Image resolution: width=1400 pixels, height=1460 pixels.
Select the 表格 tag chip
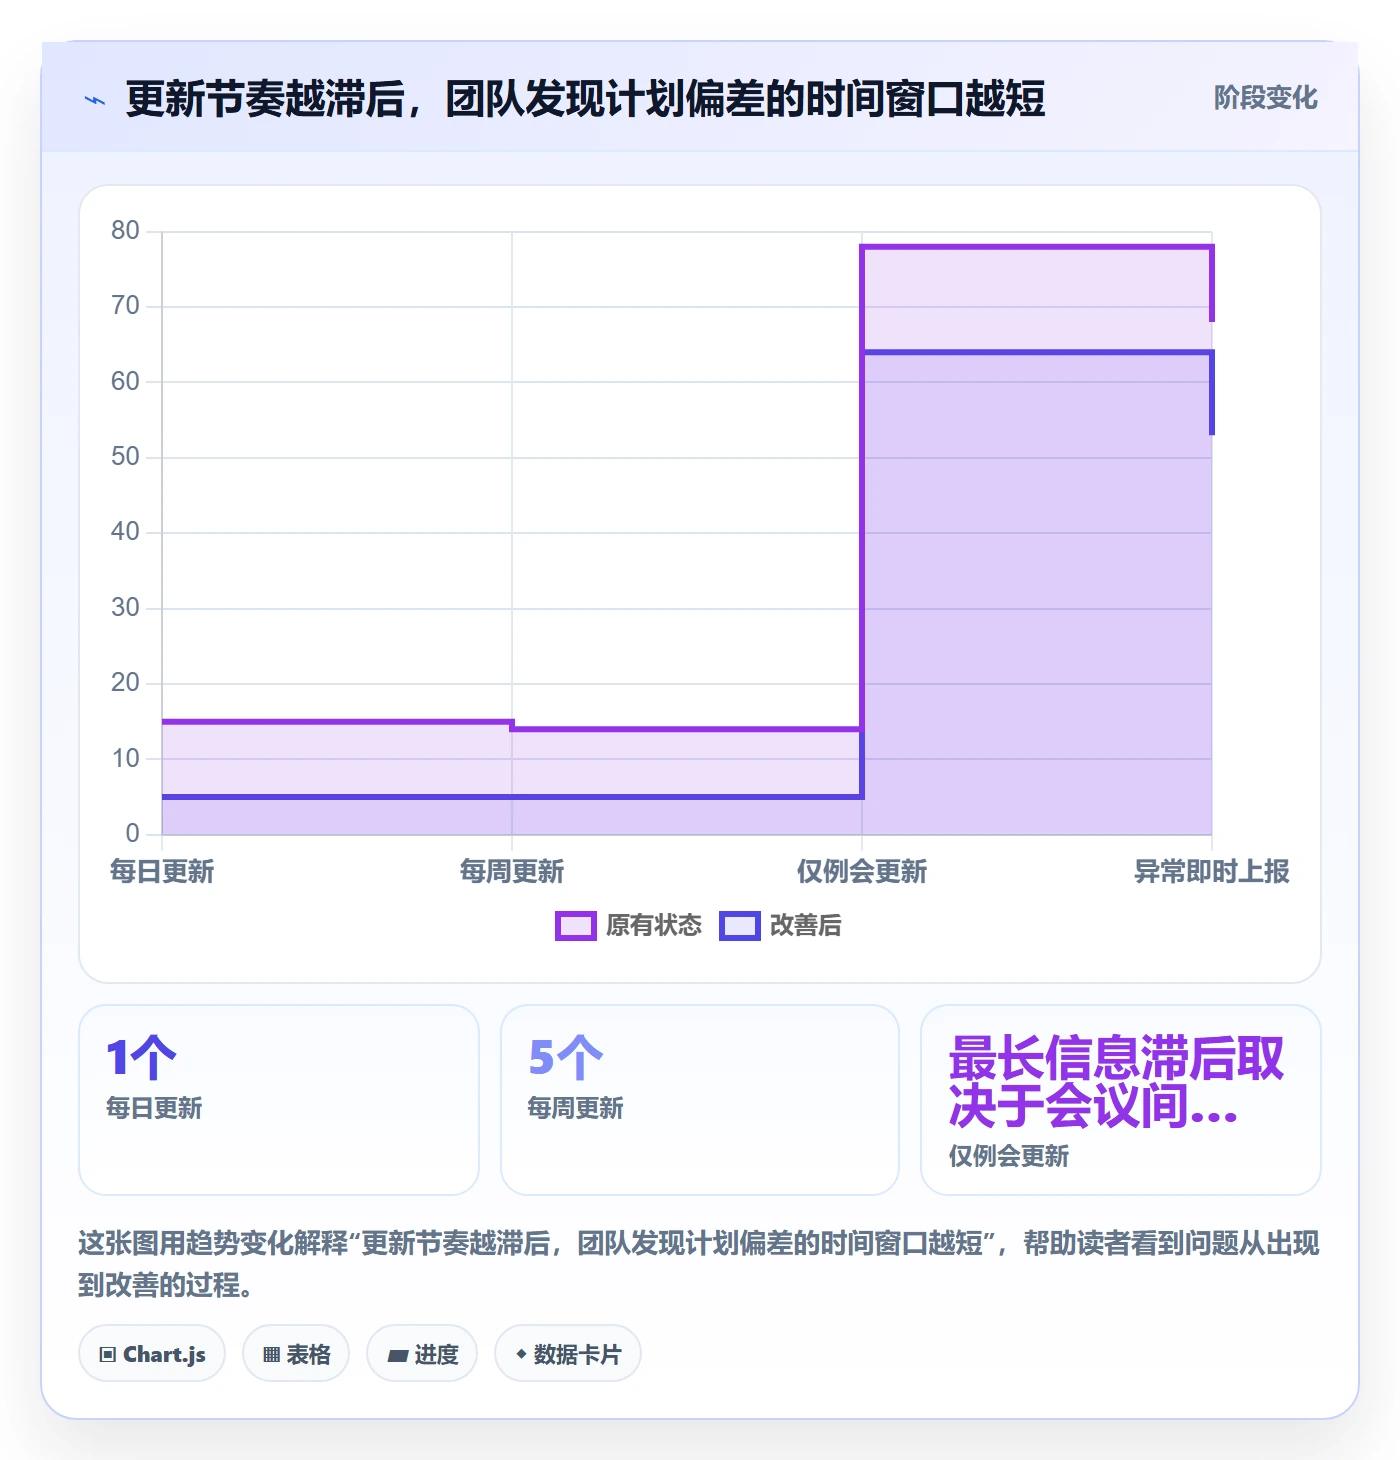tap(296, 1354)
